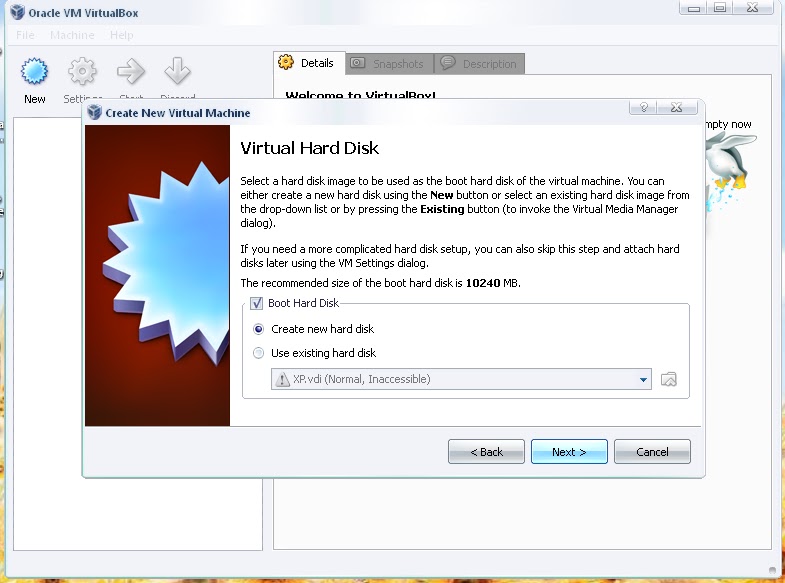Click the Snapshots tab camera icon
Screen dimensions: 785x583
click(x=357, y=63)
